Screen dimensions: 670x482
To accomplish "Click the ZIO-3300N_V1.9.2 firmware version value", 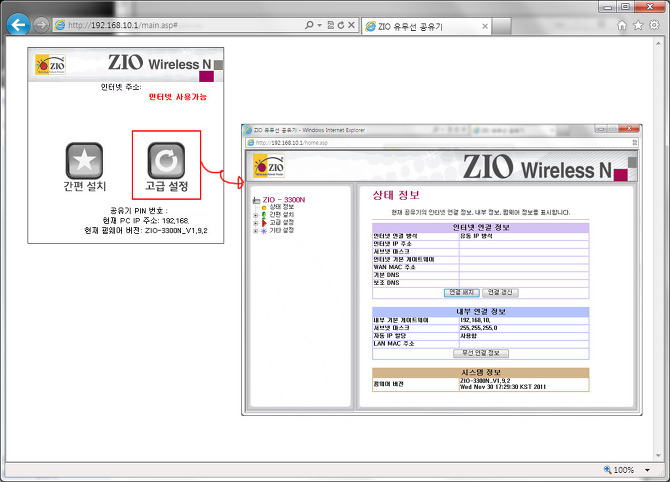I will point(485,381).
